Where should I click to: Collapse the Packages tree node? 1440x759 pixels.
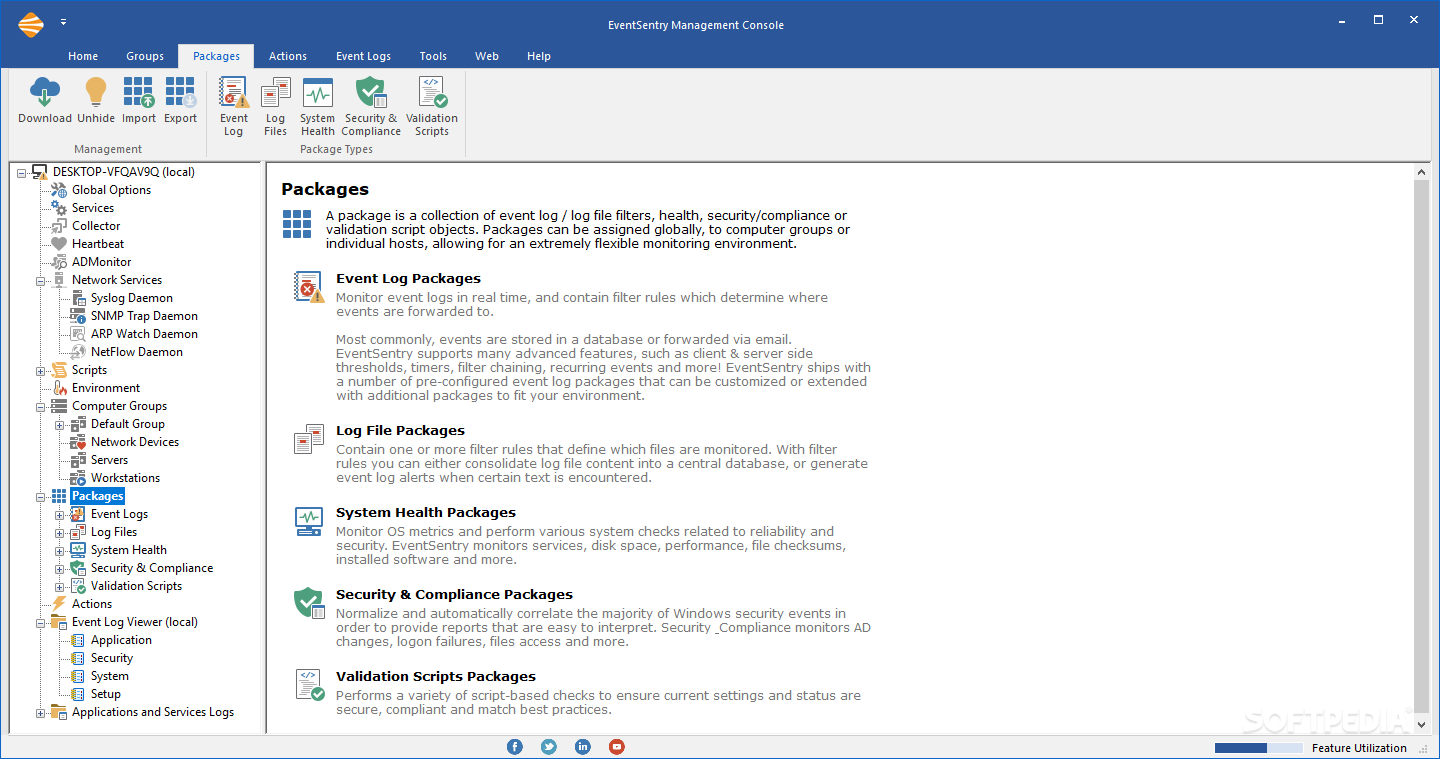pos(41,496)
